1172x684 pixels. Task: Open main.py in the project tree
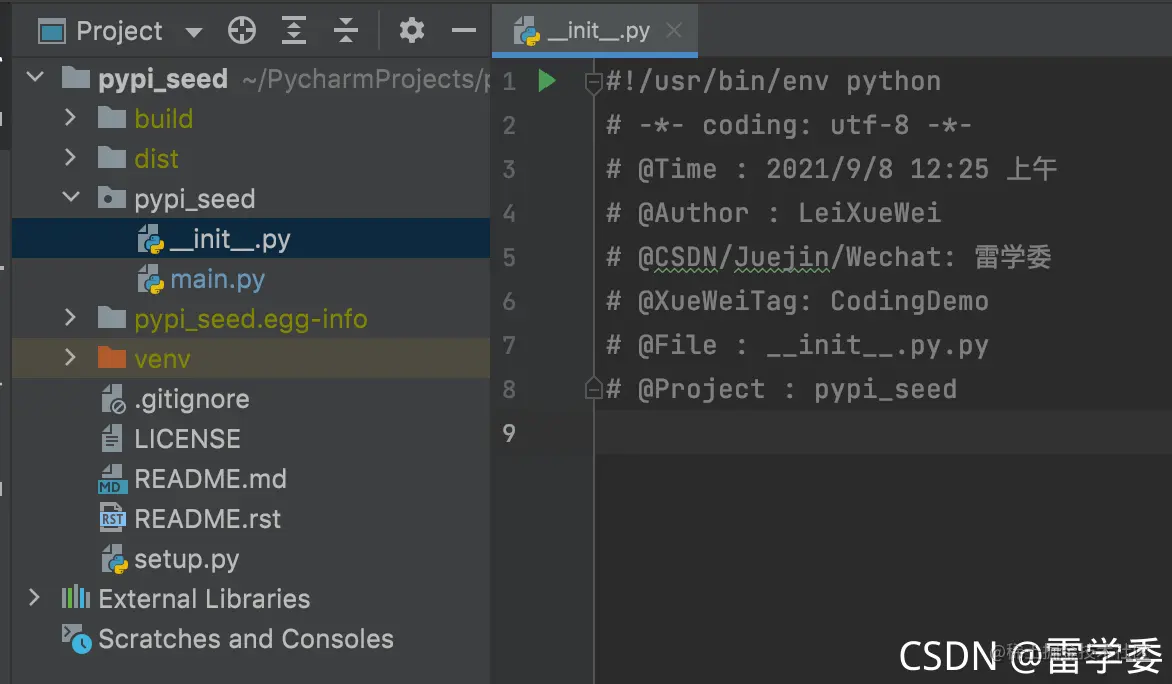(217, 279)
